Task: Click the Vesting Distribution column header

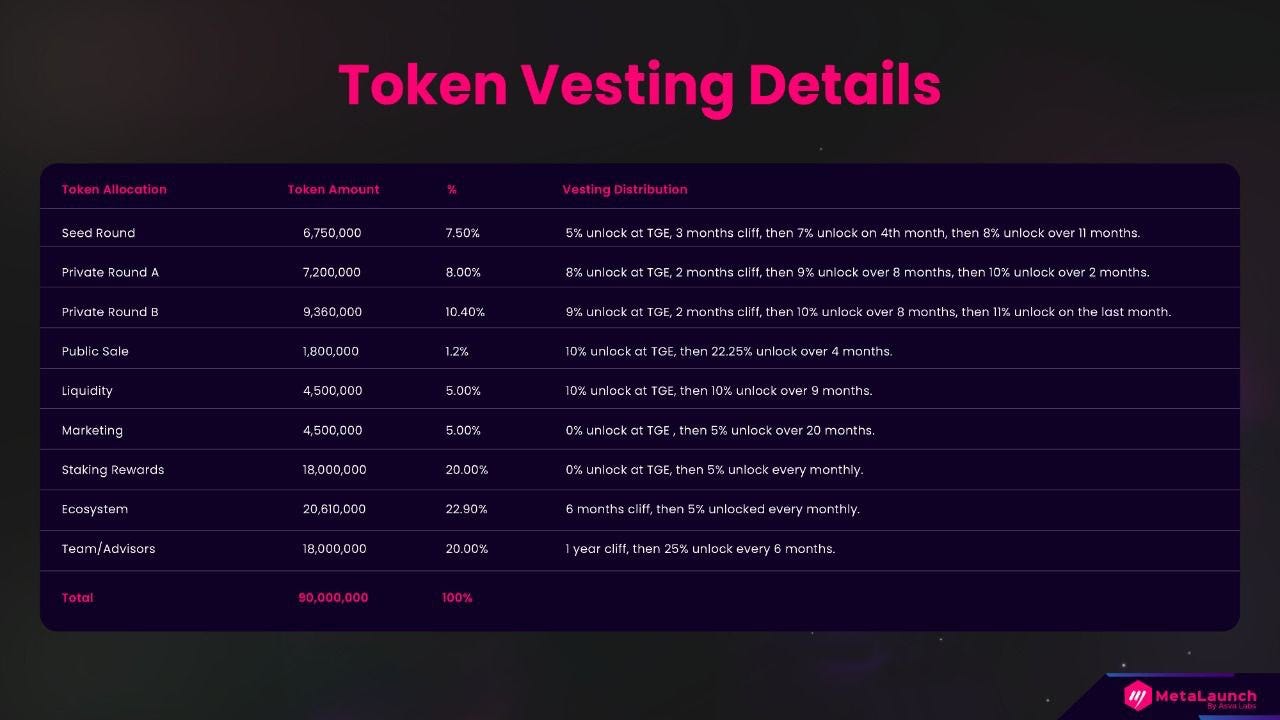Action: [625, 189]
